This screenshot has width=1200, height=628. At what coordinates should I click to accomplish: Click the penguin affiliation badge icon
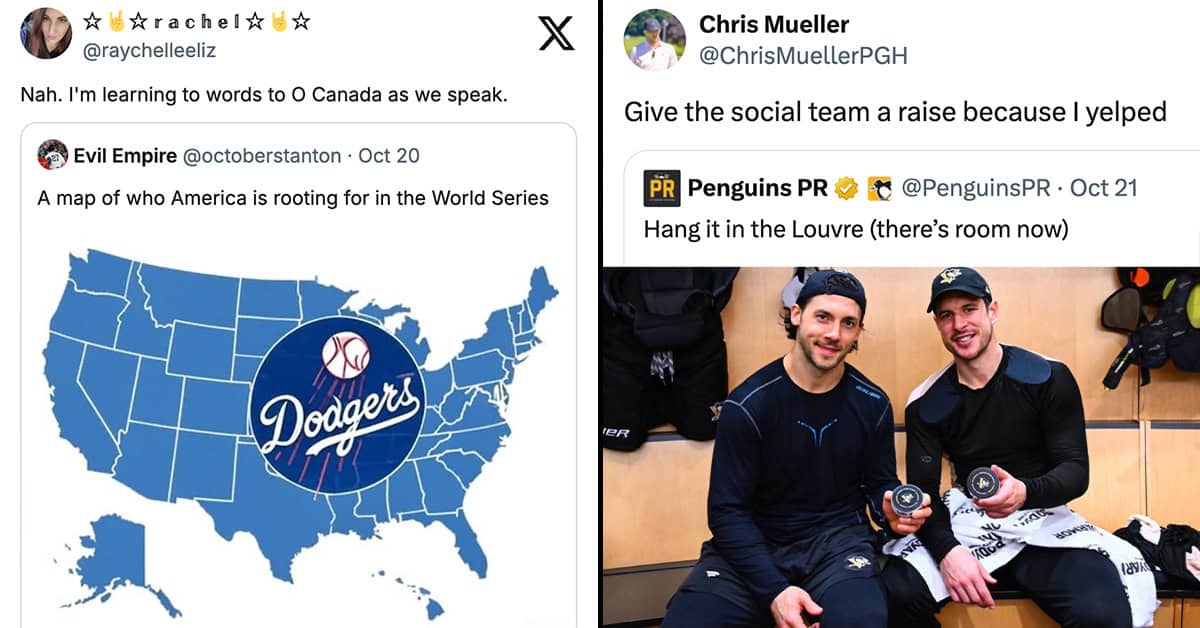click(x=879, y=187)
